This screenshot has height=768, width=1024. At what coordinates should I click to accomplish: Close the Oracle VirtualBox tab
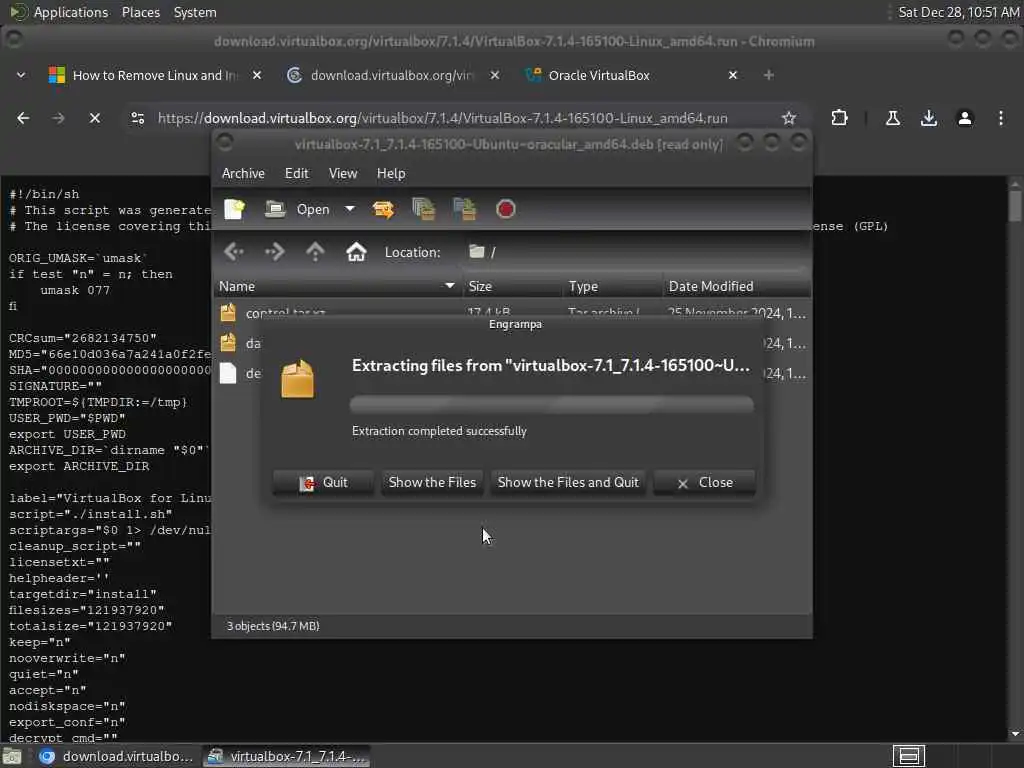click(x=733, y=75)
